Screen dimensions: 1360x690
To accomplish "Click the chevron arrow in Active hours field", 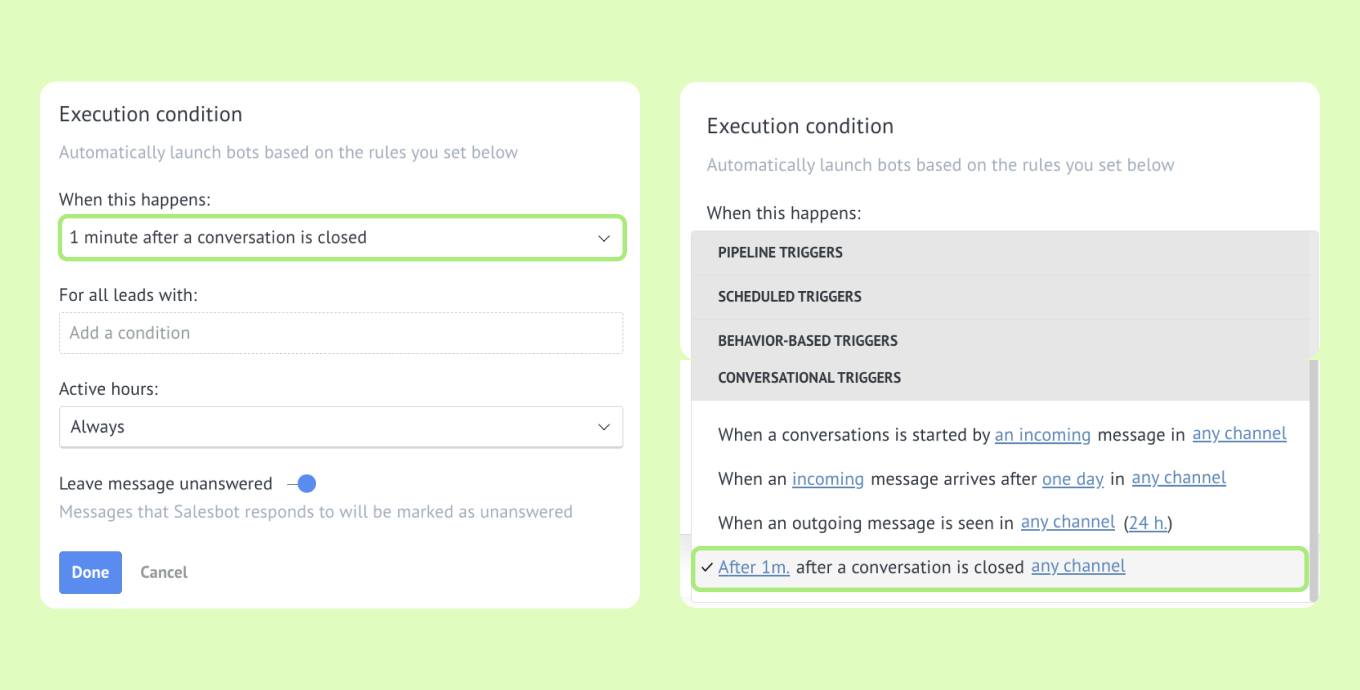I will tap(604, 427).
